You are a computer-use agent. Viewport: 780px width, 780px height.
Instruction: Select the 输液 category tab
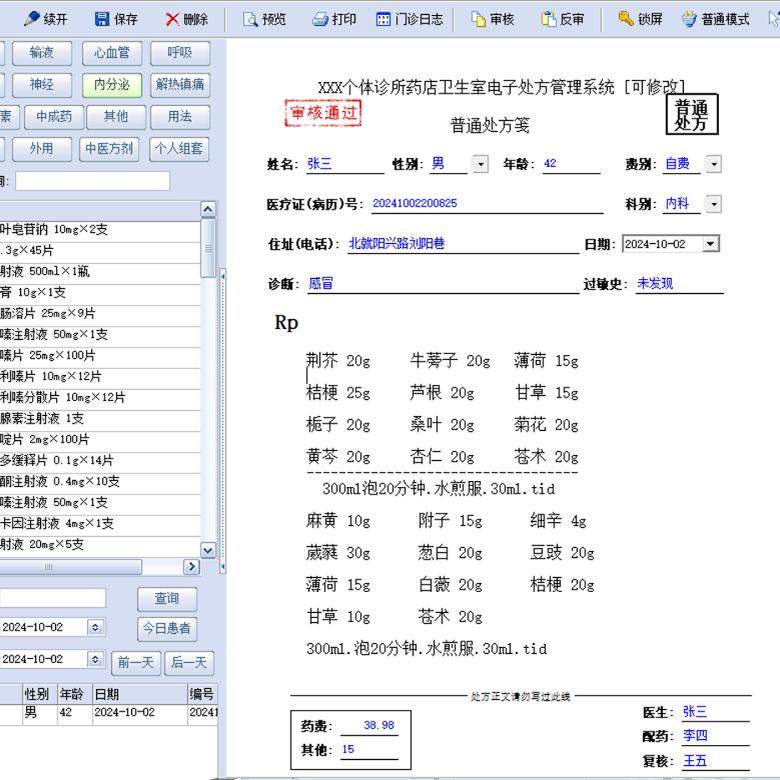(42, 53)
